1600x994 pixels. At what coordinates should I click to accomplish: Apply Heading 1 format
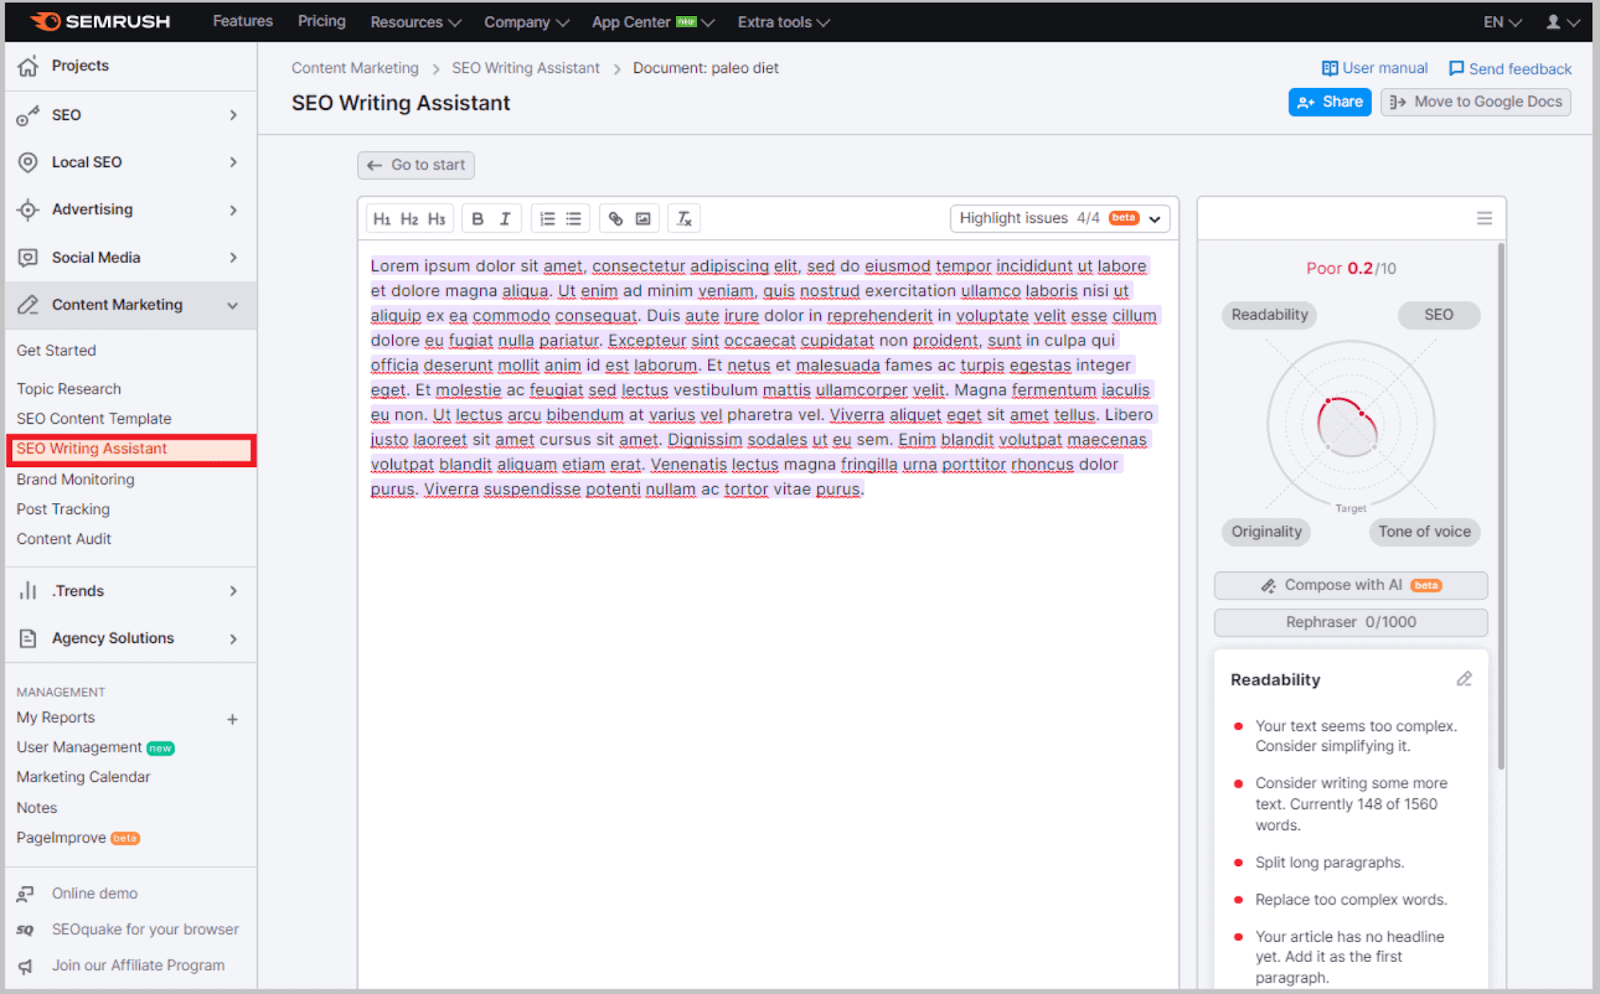382,219
